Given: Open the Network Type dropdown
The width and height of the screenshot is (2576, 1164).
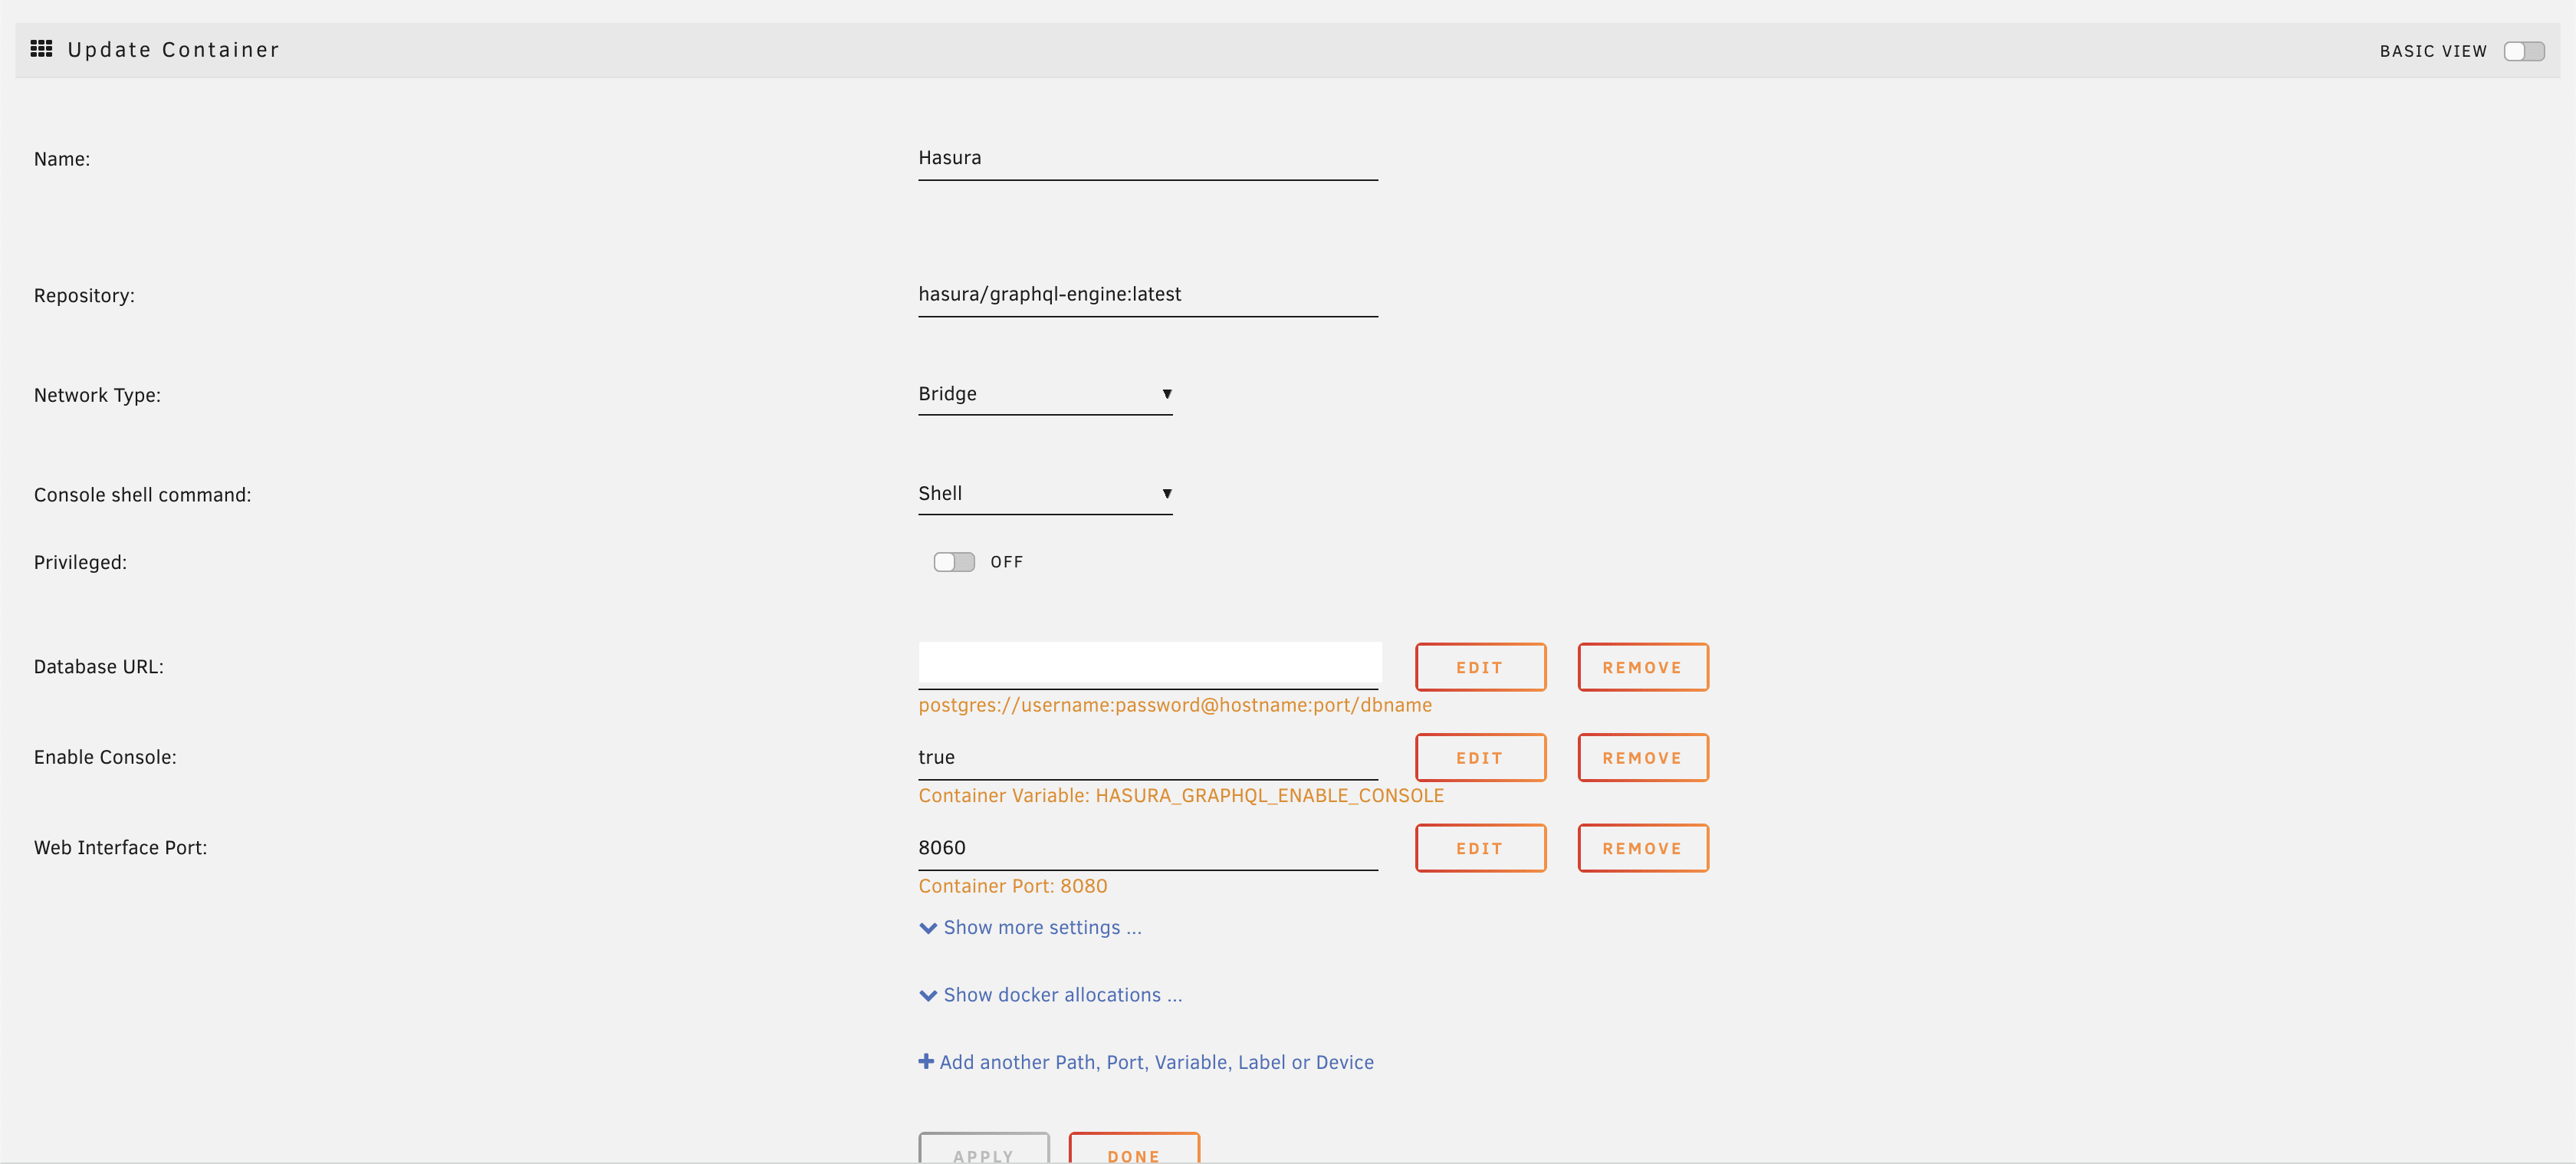Looking at the screenshot, I should pos(1045,394).
